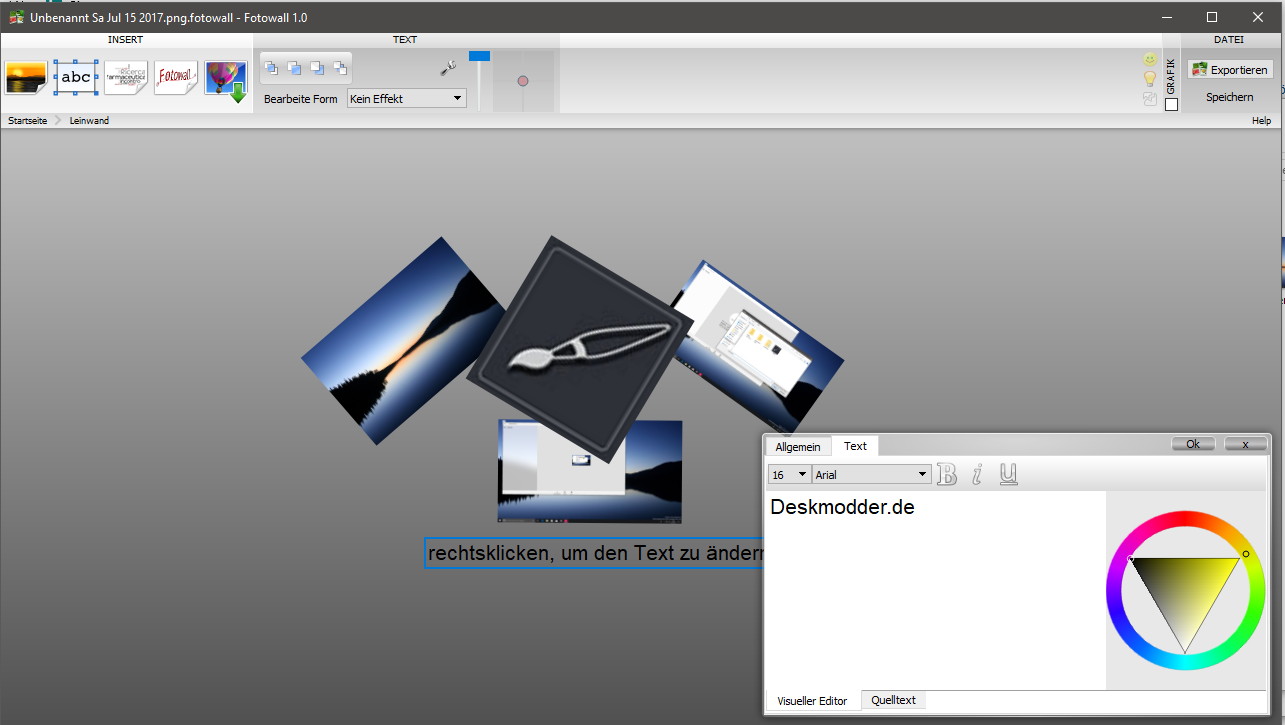1285x725 pixels.
Task: Click the Bearbeite Form label
Action: (301, 99)
